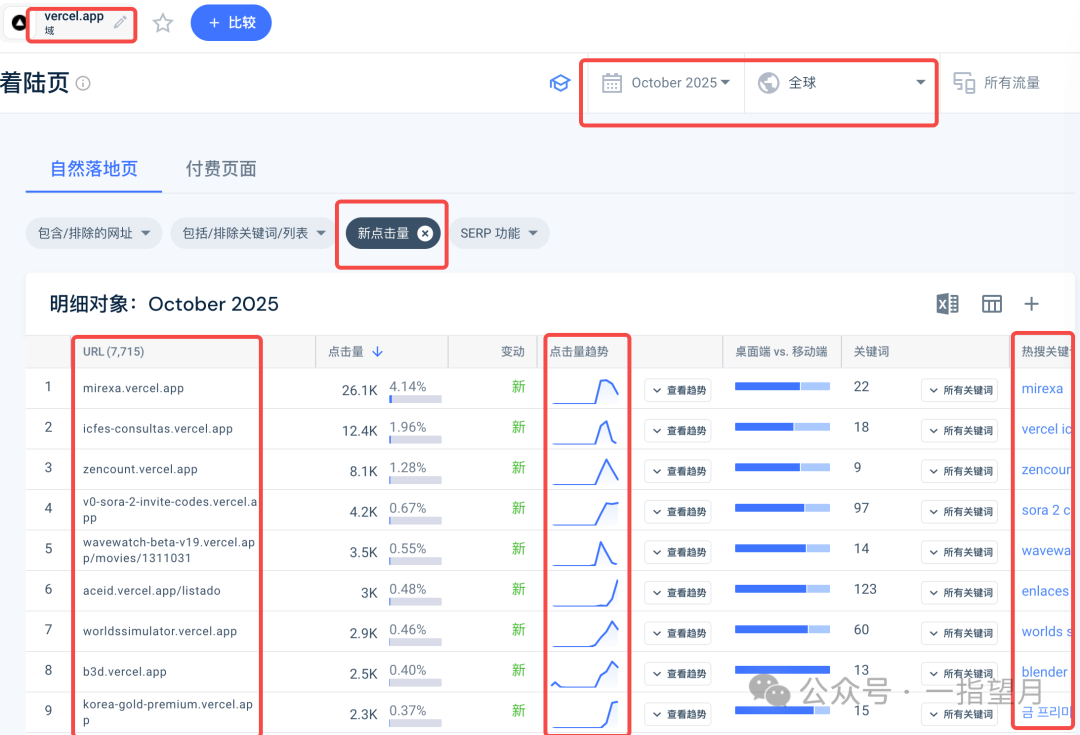The image size is (1080, 735).
Task: Expand 查看趋势 for wavewatch row
Action: click(x=678, y=552)
